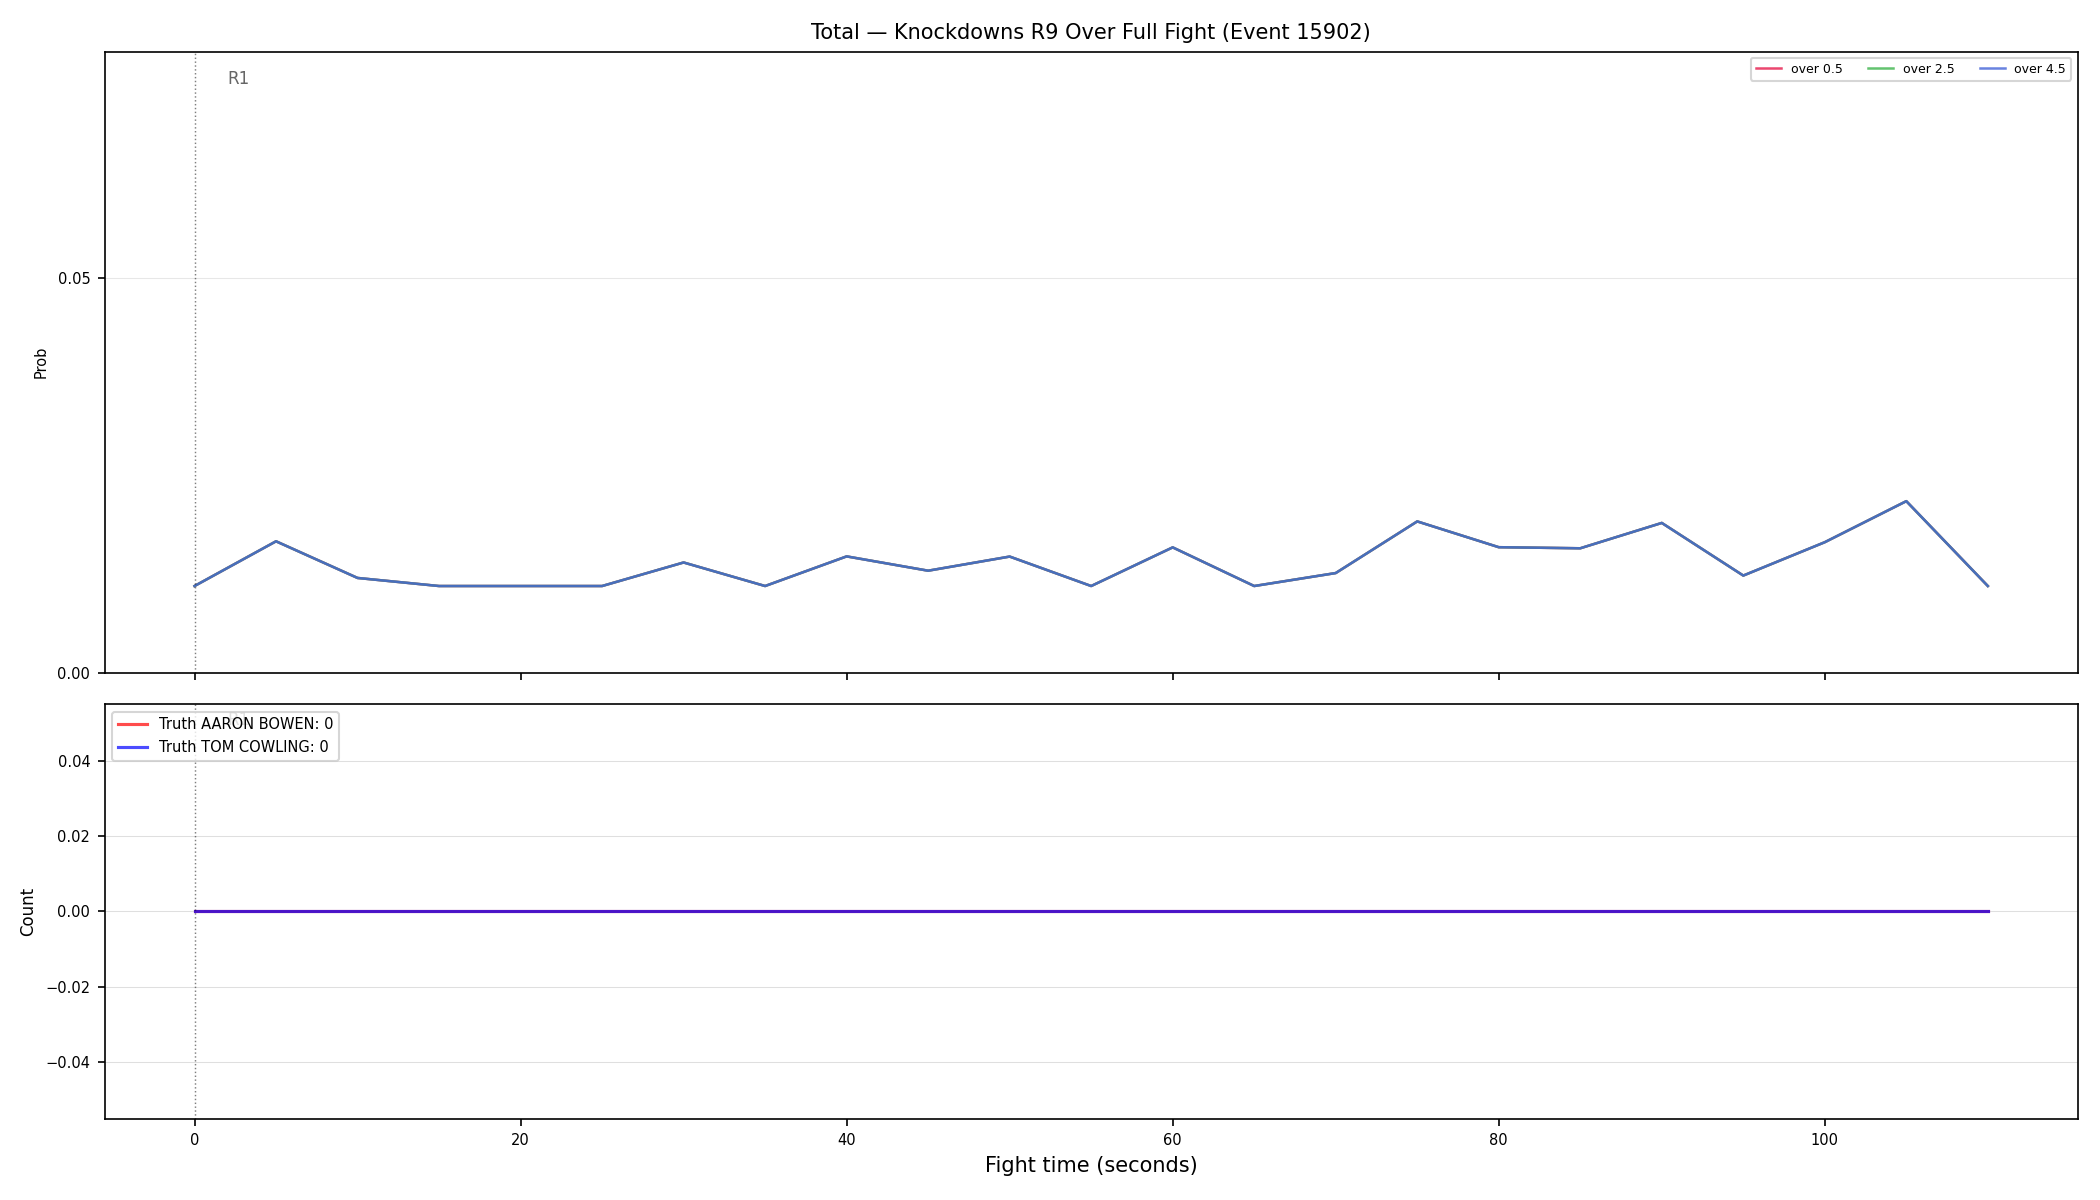This screenshot has height=1200, width=2100.
Task: Click the −0.02 tick on Count axis
Action: (x=68, y=988)
